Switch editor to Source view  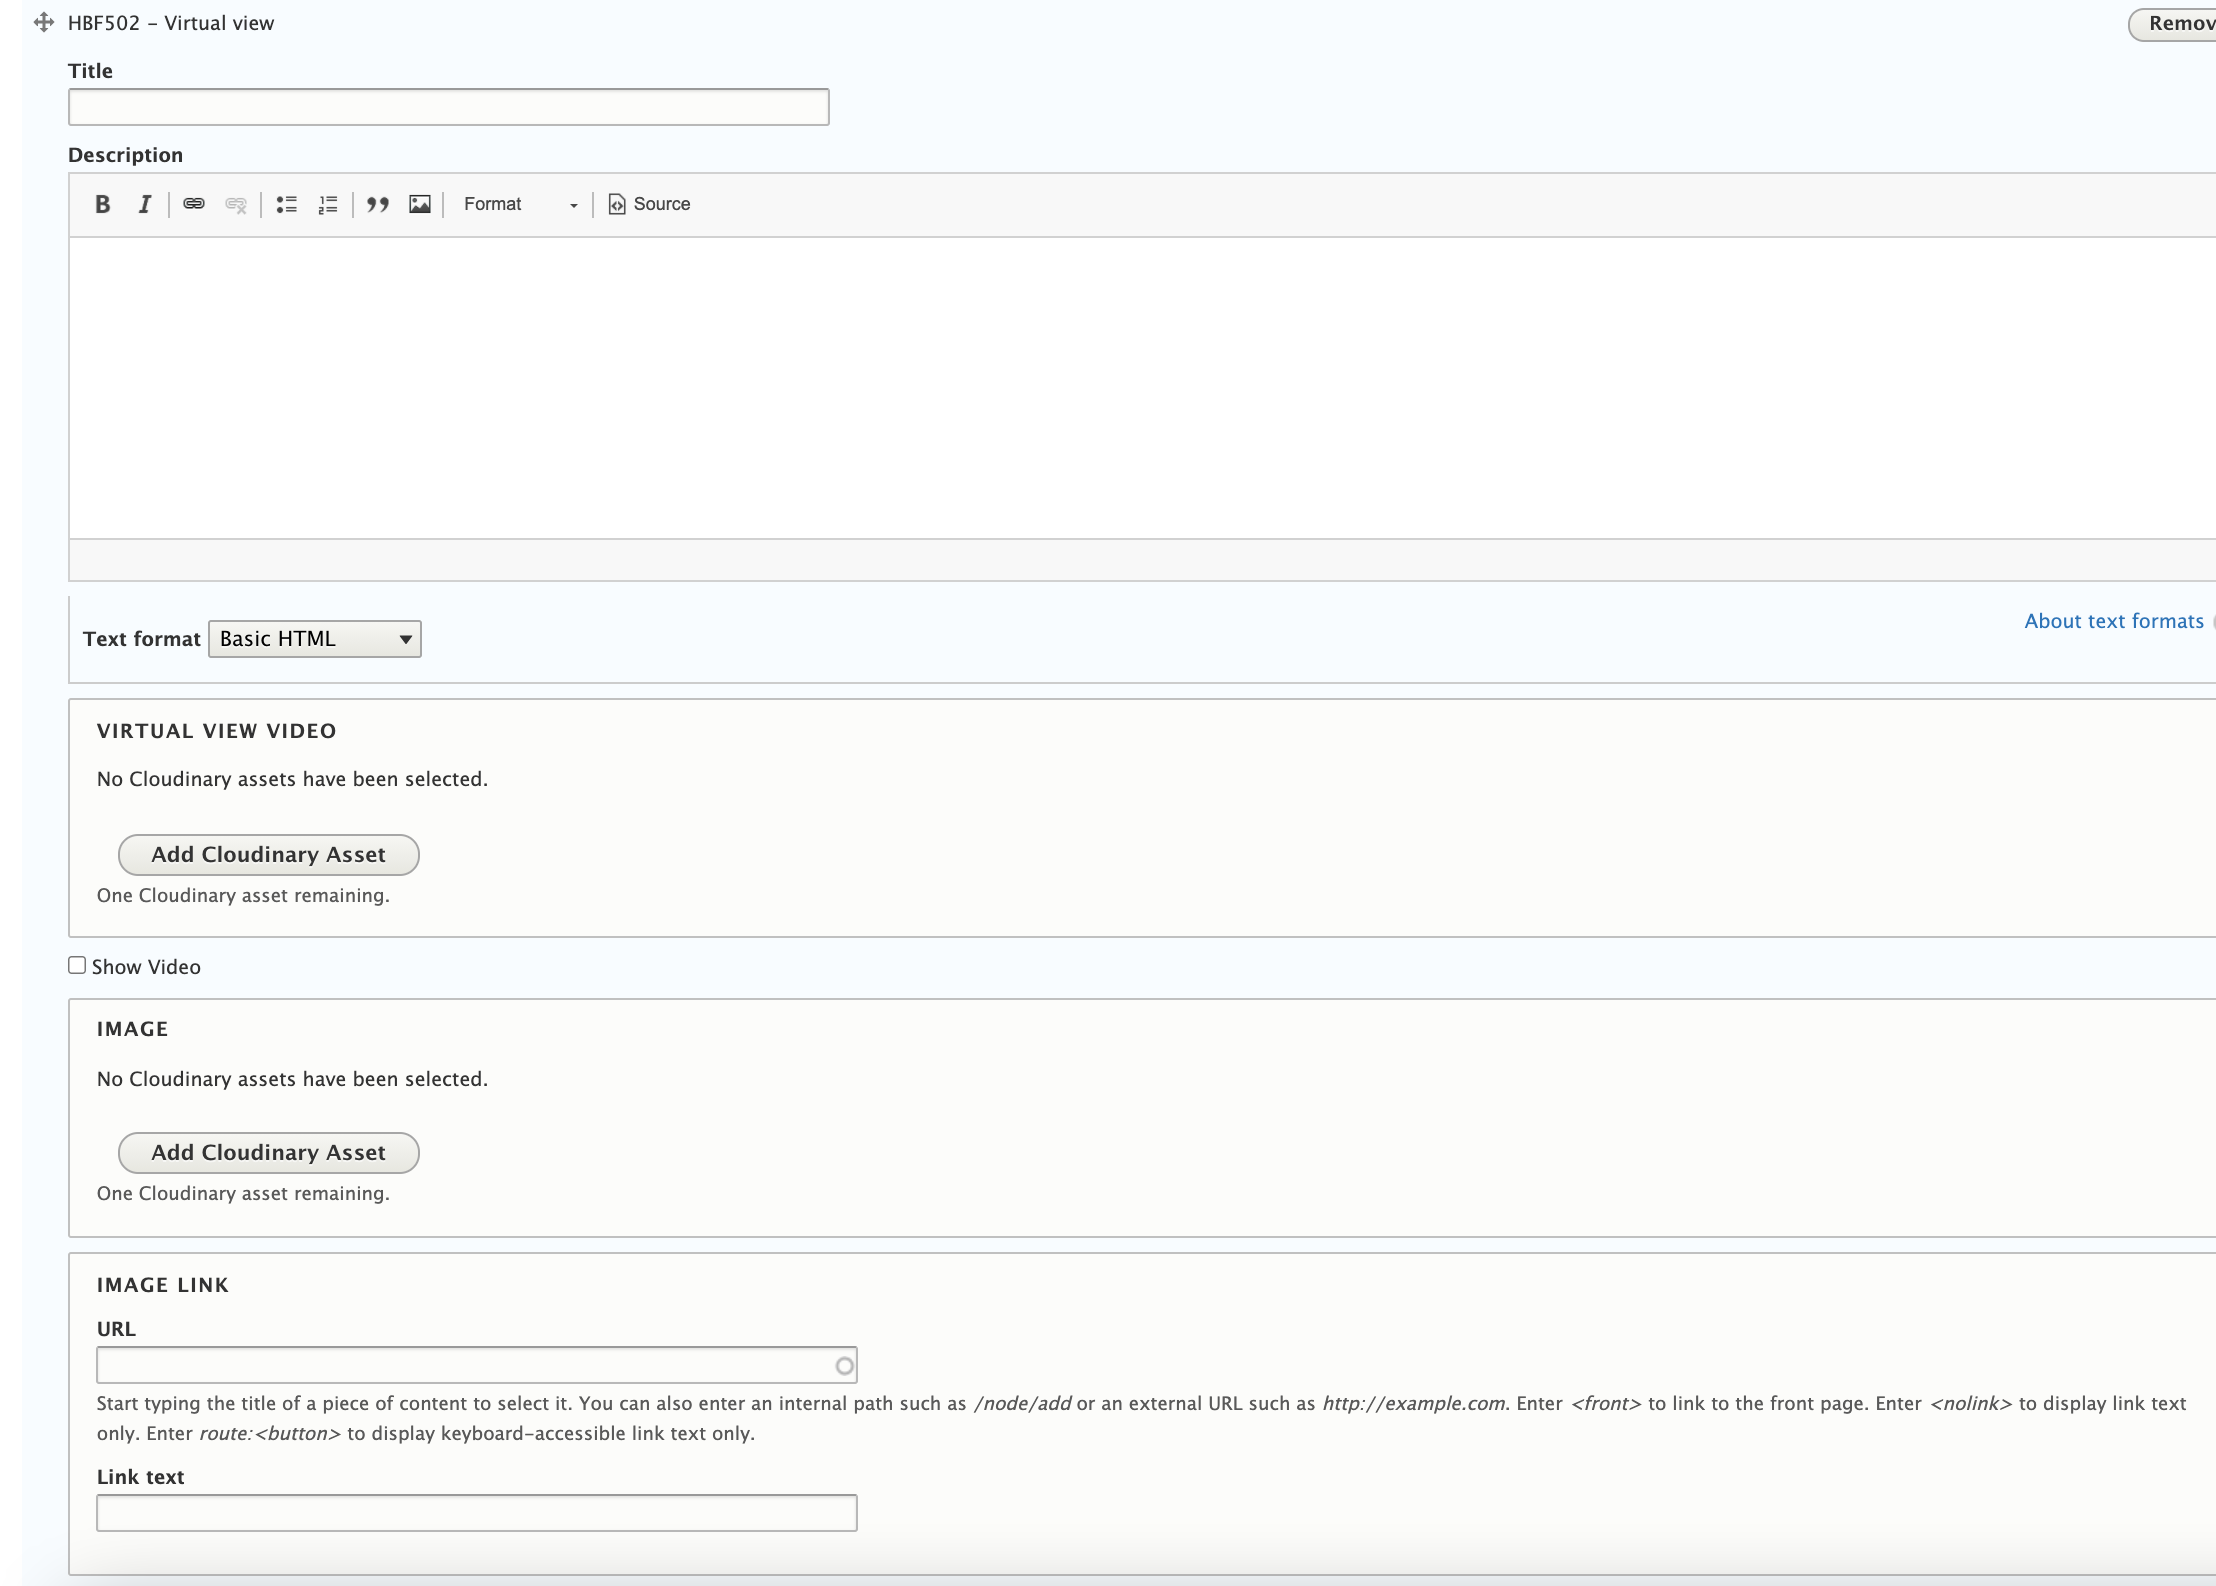click(x=650, y=204)
